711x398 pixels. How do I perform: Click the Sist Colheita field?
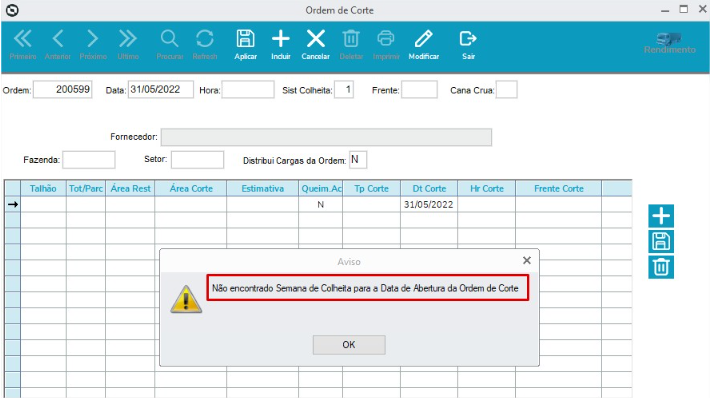pos(344,89)
